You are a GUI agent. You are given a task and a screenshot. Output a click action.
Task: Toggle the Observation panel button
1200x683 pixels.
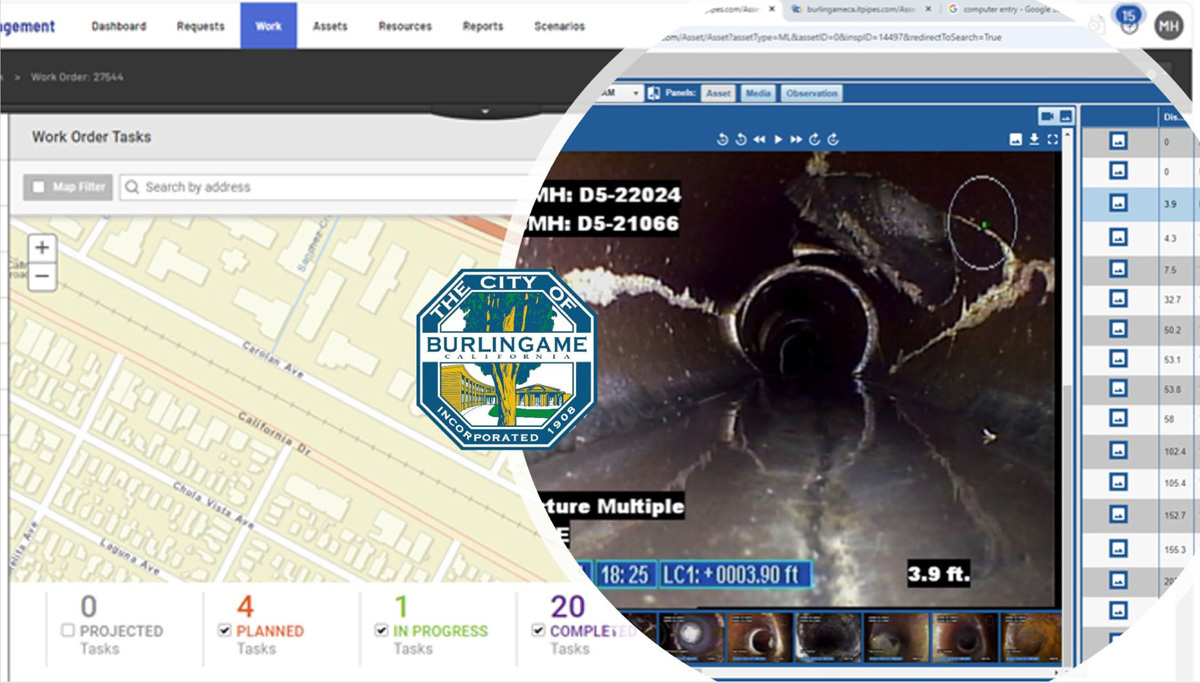click(x=811, y=93)
